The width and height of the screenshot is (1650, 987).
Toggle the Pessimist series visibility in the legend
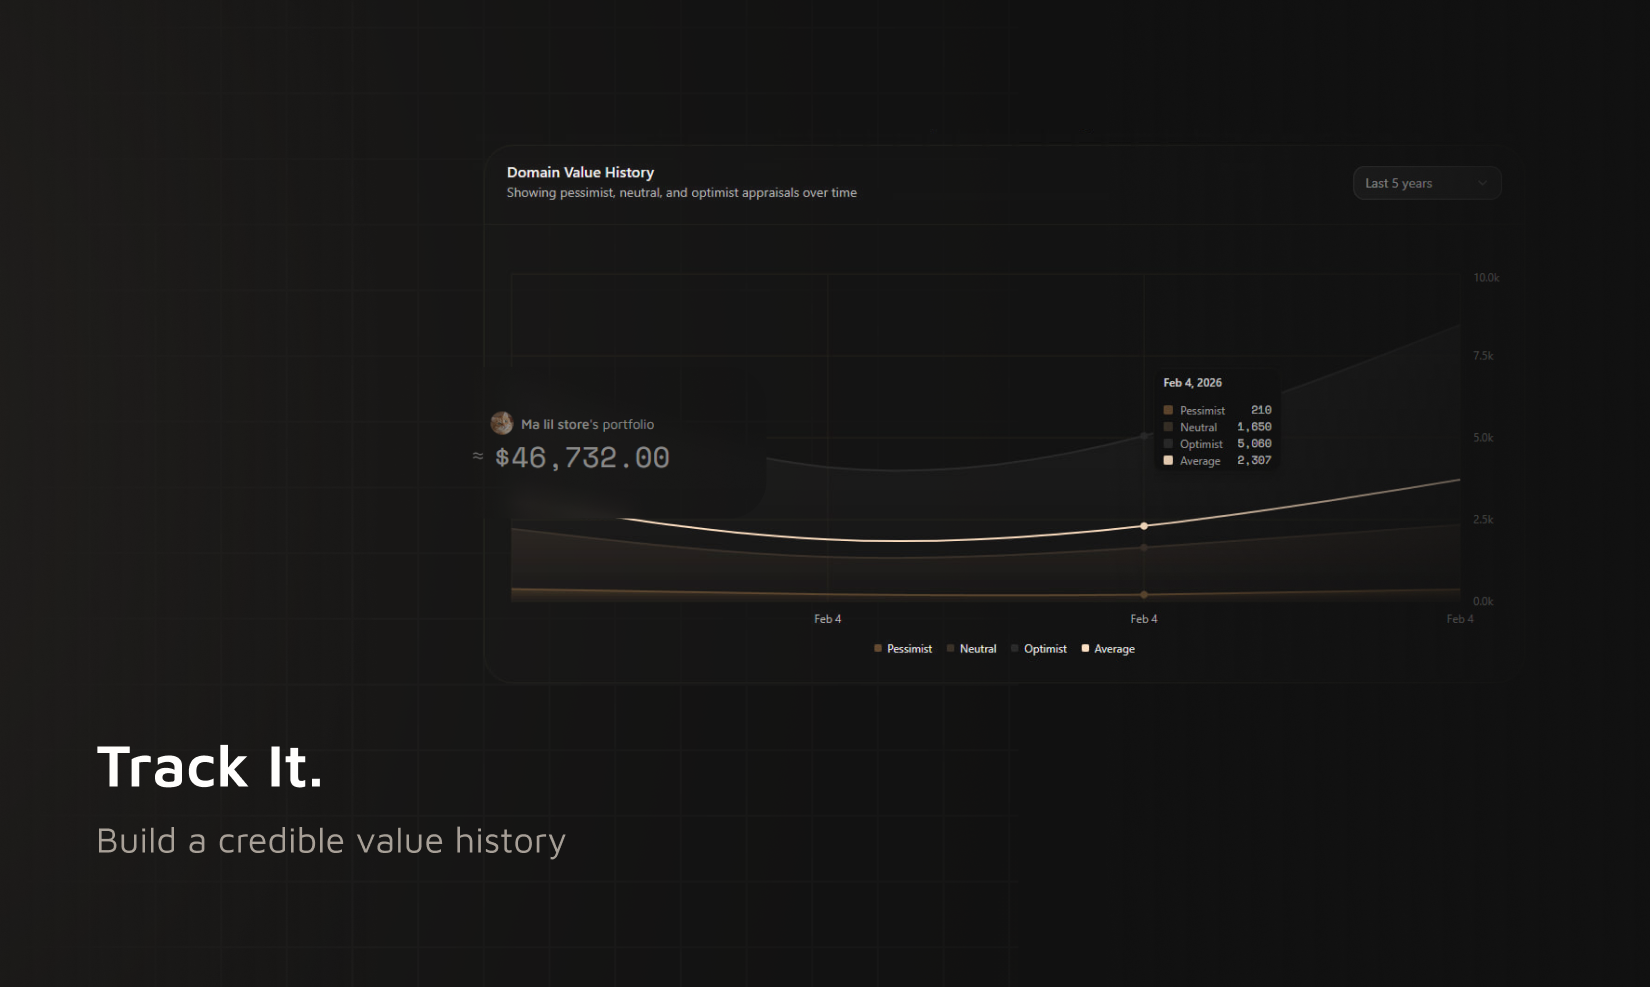tap(901, 648)
